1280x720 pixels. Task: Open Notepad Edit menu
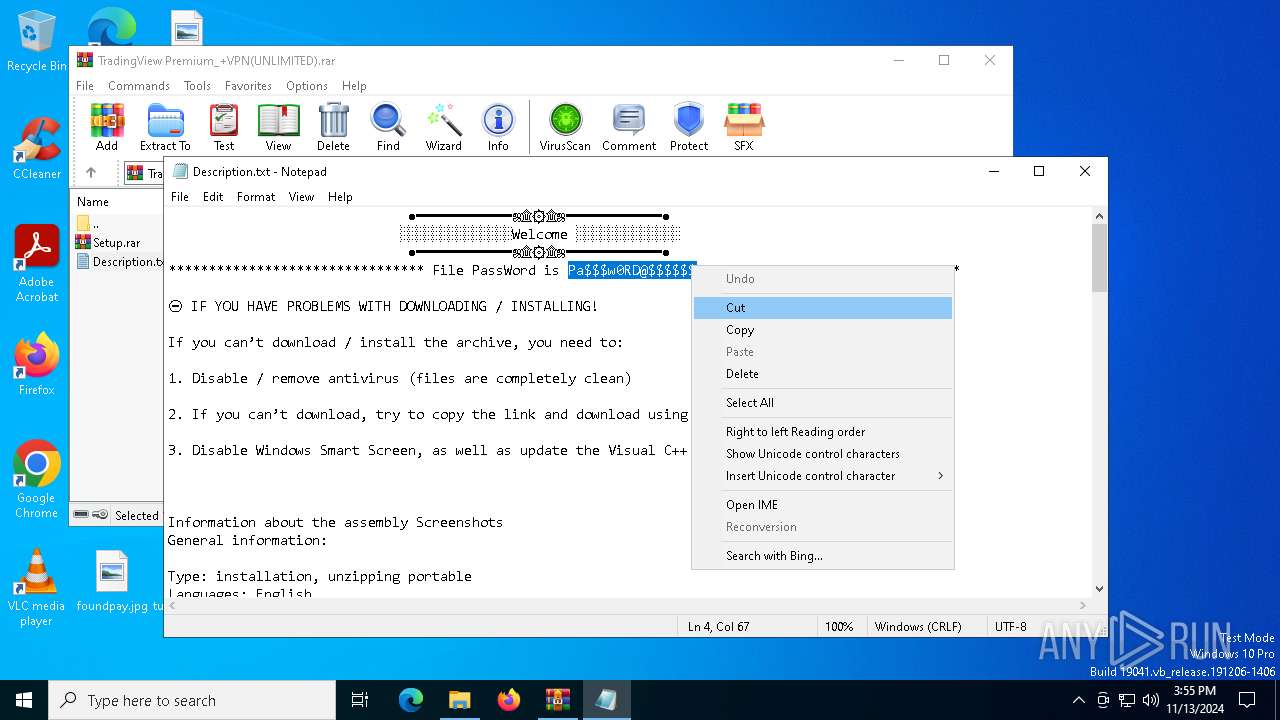click(x=213, y=197)
